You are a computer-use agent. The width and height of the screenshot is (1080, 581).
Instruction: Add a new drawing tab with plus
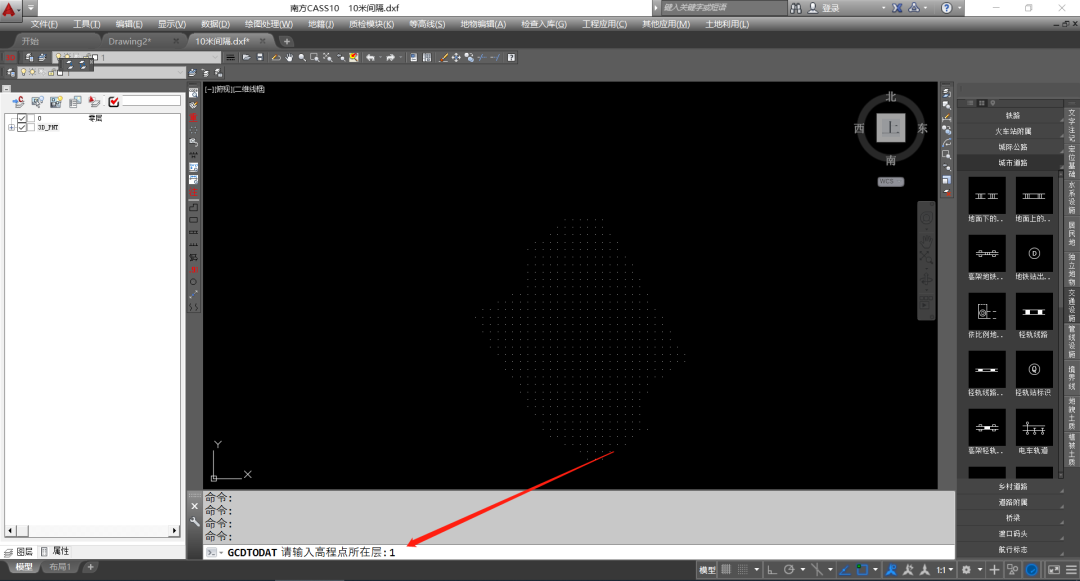(287, 41)
